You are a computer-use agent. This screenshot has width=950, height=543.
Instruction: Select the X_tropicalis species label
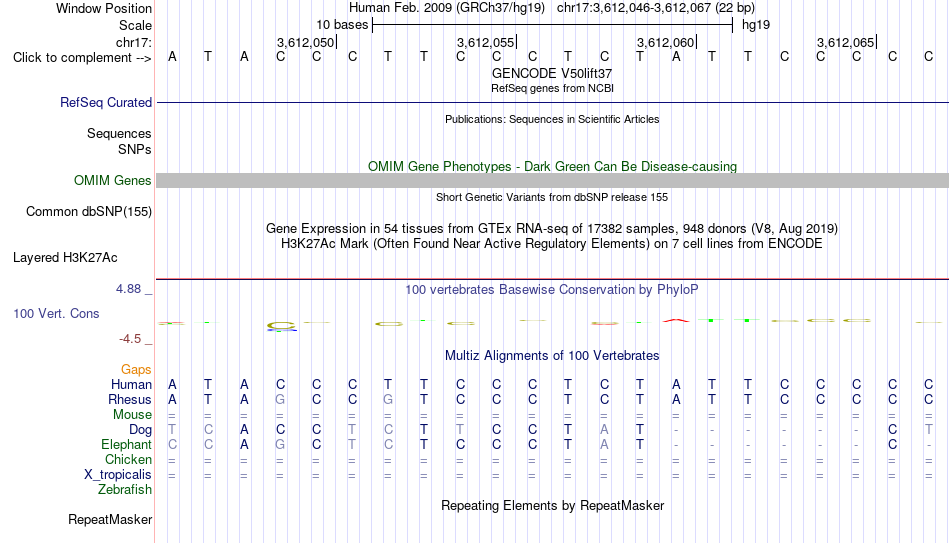pos(118,475)
